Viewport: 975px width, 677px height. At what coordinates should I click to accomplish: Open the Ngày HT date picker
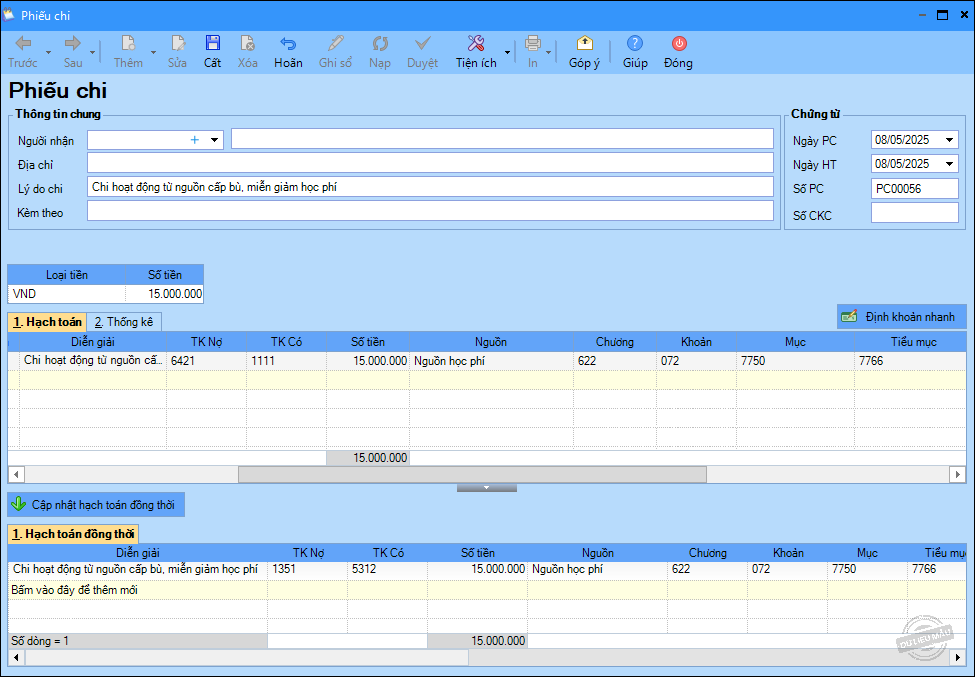click(x=950, y=164)
